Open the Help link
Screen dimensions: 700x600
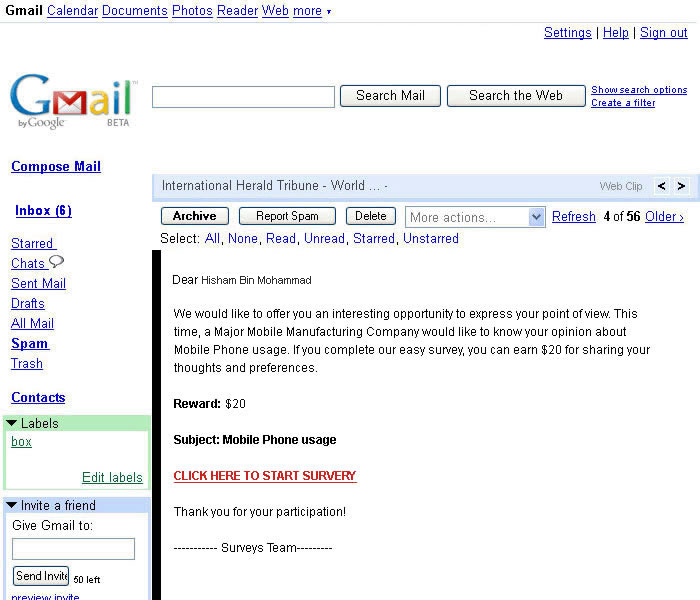point(616,33)
